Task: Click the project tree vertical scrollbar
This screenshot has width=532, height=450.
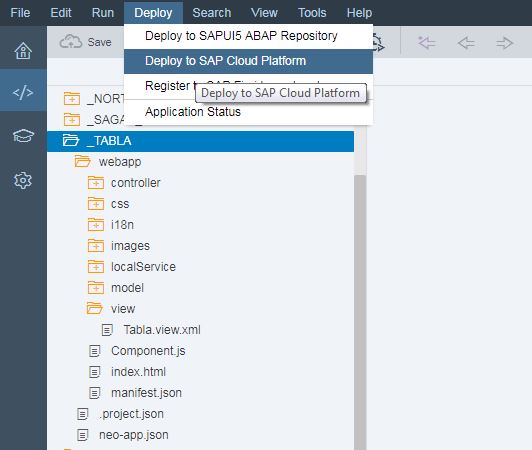Action: click(360, 312)
